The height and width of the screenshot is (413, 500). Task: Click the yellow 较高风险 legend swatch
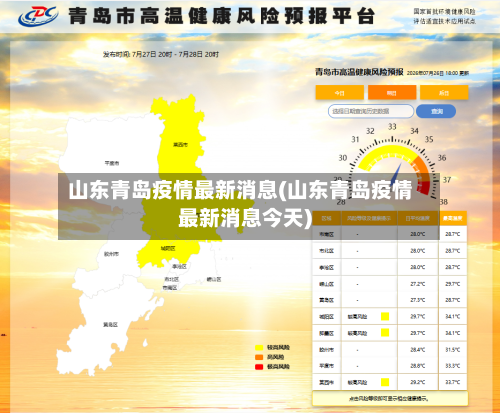(259, 347)
